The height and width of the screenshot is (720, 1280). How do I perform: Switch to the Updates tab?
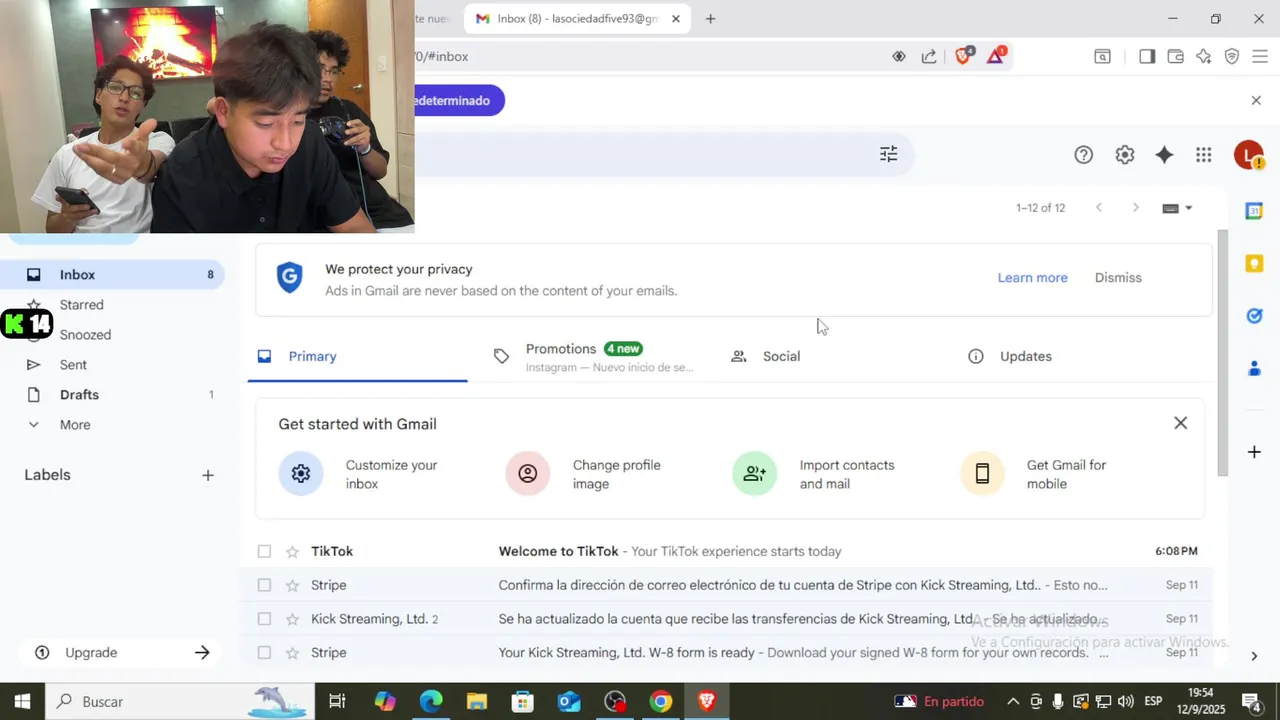(x=1068, y=356)
